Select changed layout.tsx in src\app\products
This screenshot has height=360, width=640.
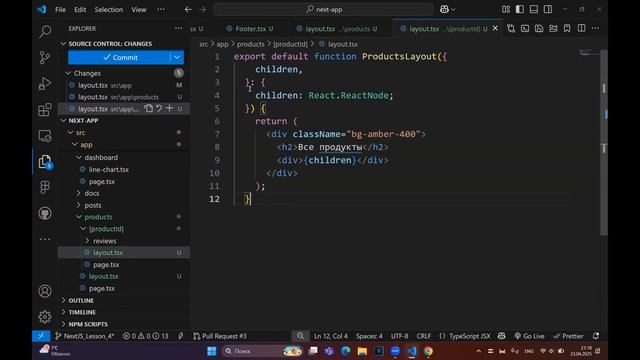124,97
